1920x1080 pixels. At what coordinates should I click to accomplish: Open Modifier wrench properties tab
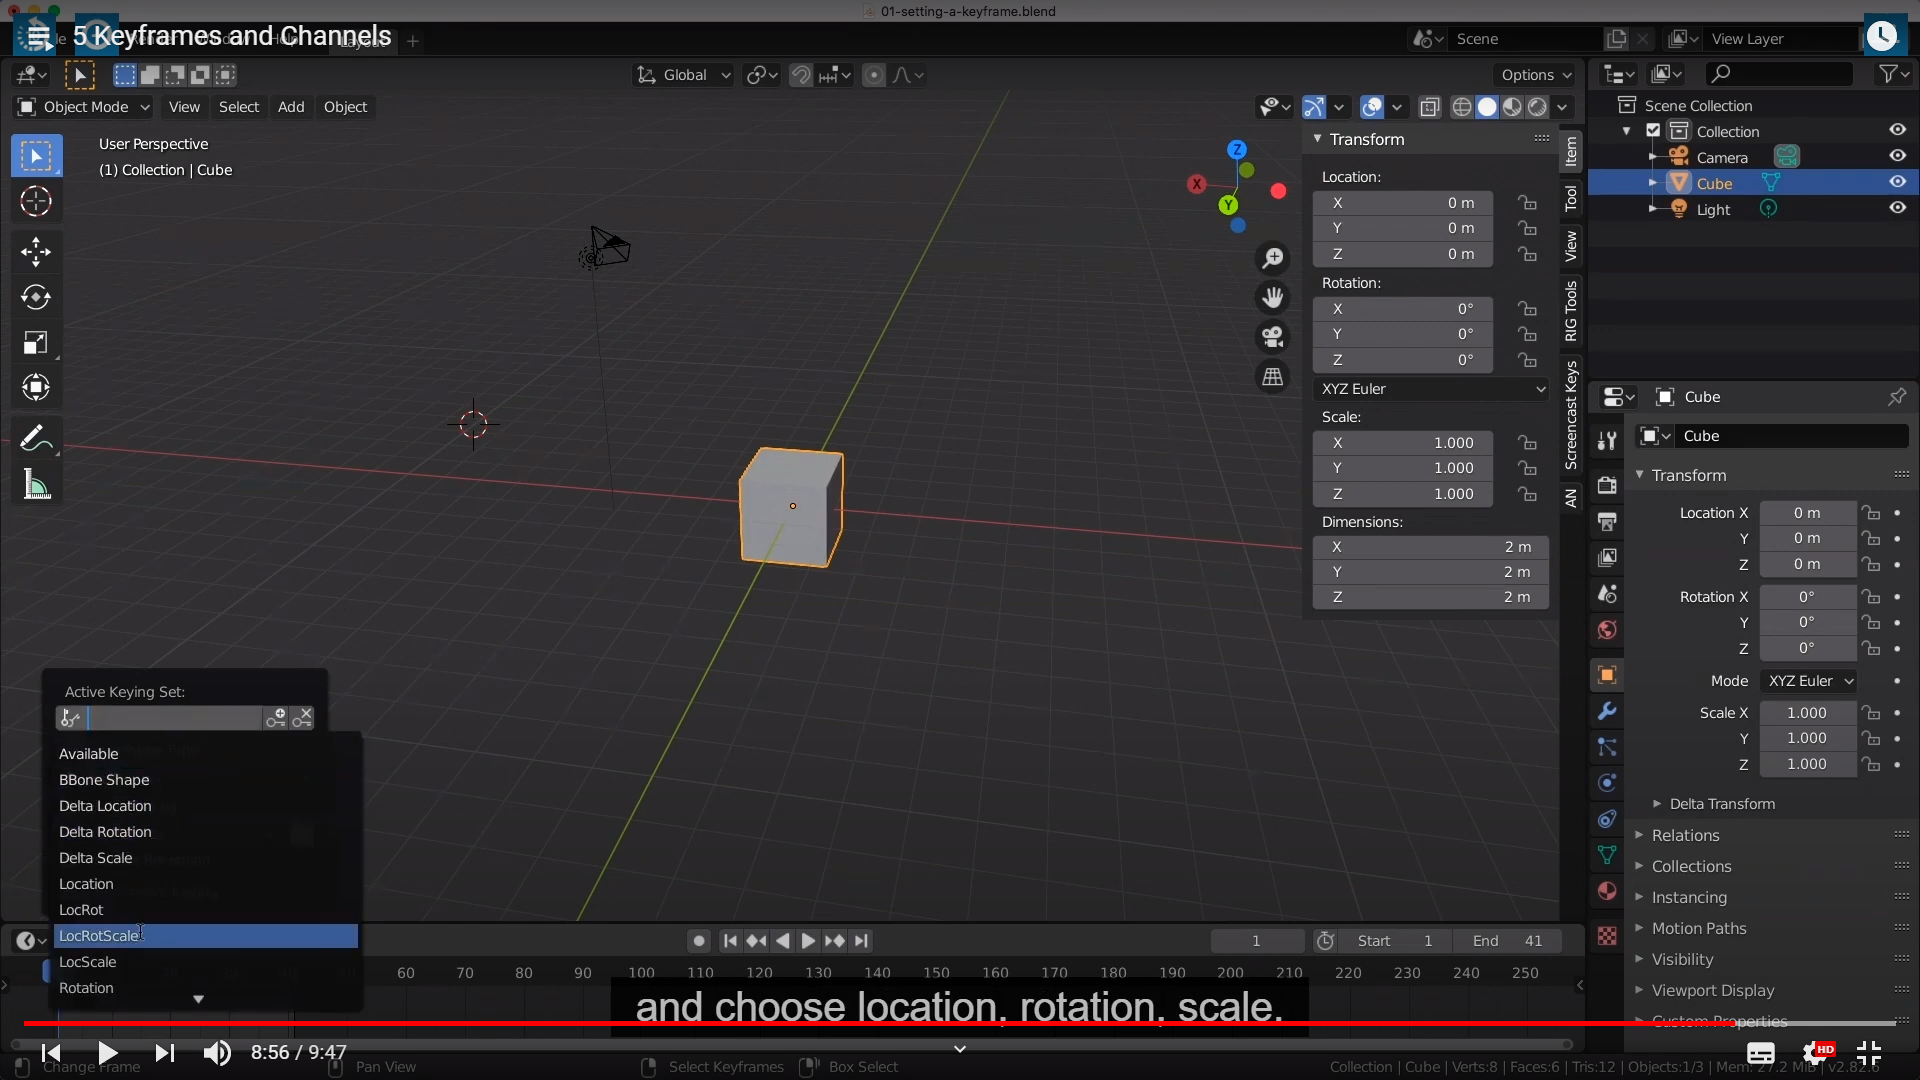pyautogui.click(x=1607, y=711)
